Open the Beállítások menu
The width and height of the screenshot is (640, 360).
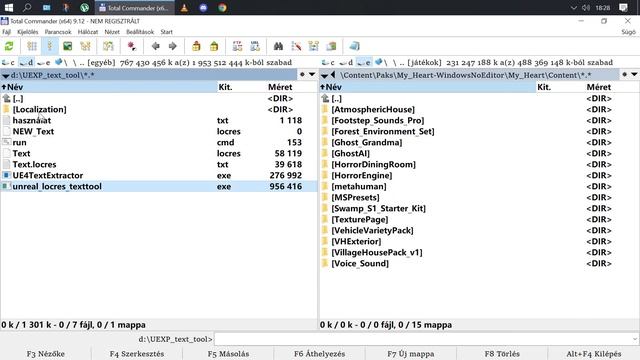(x=140, y=32)
